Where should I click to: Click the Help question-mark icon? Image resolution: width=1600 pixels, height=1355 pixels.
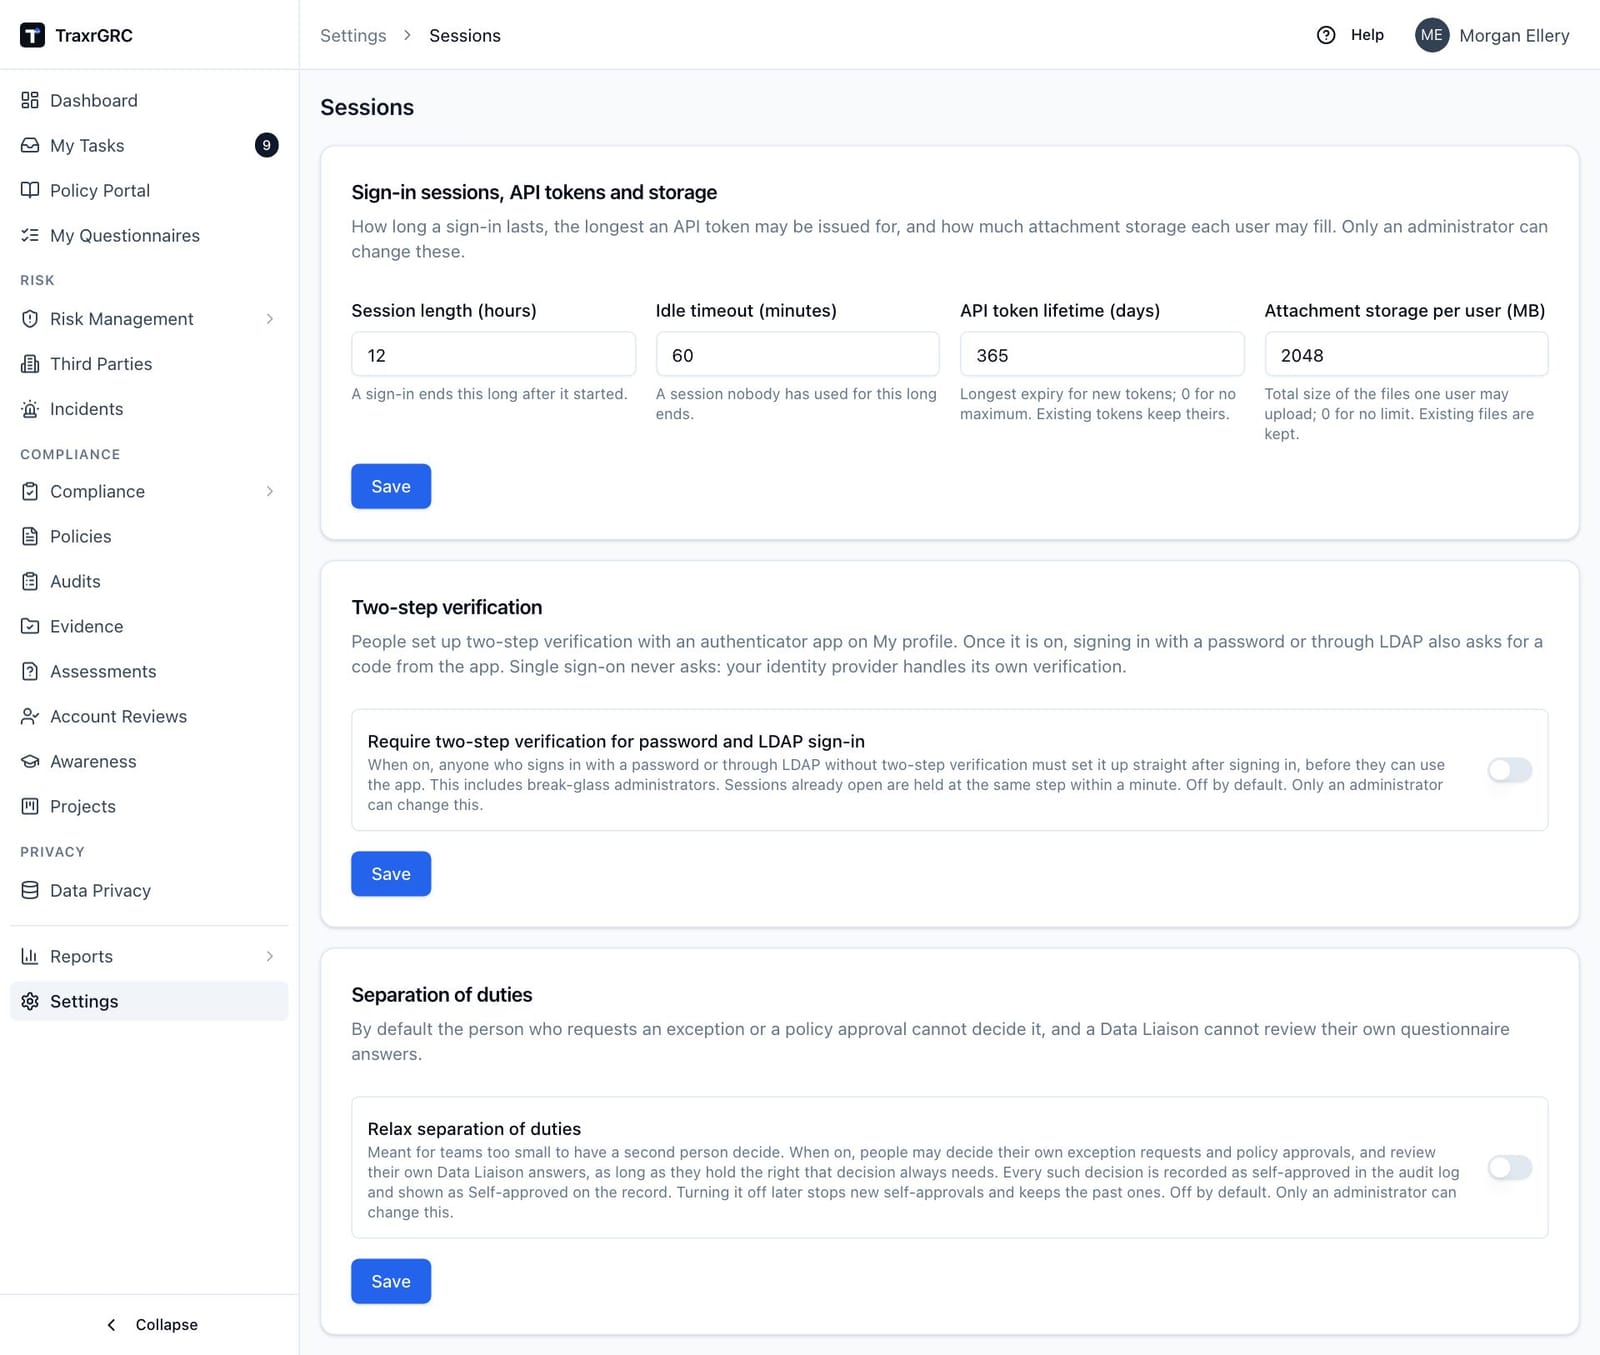tap(1326, 35)
